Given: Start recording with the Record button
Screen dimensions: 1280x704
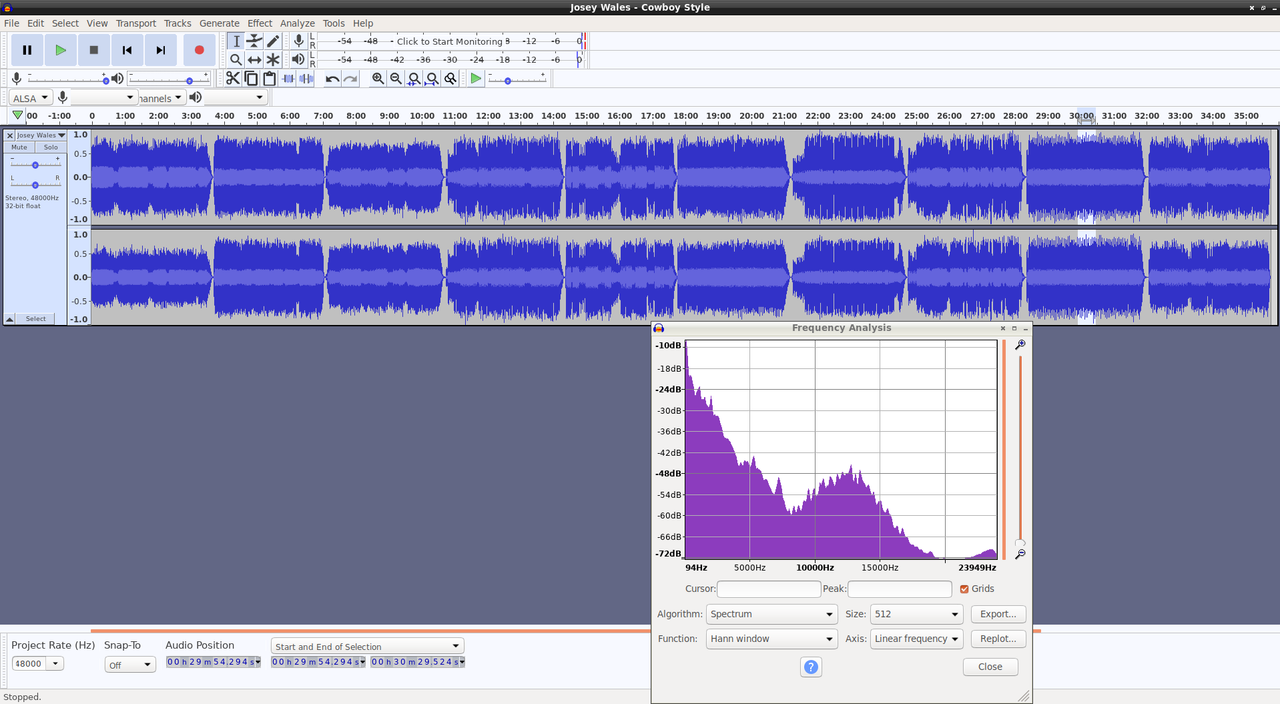Looking at the screenshot, I should [199, 50].
